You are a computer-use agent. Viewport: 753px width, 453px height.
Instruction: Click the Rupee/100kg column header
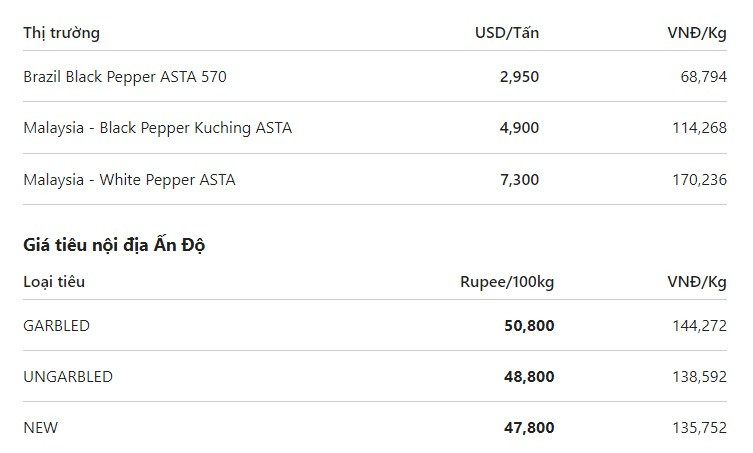(507, 282)
